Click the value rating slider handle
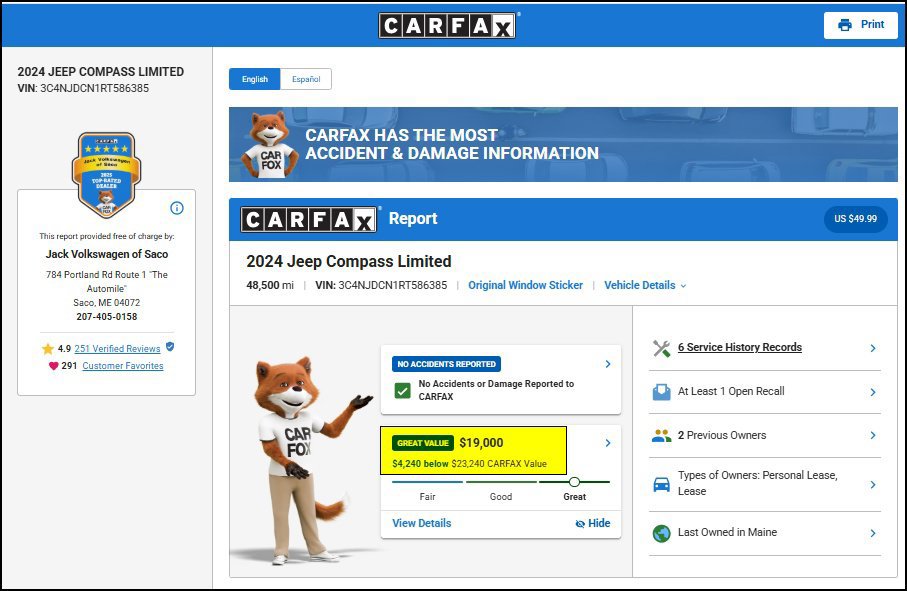The image size is (907, 591). click(574, 482)
